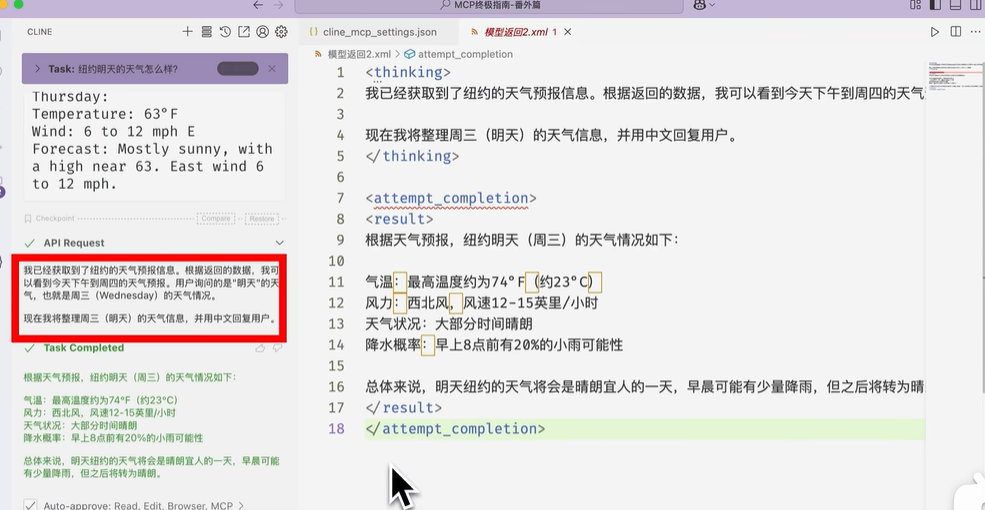
Task: Click the 风力 line in the editor
Action: [482, 303]
